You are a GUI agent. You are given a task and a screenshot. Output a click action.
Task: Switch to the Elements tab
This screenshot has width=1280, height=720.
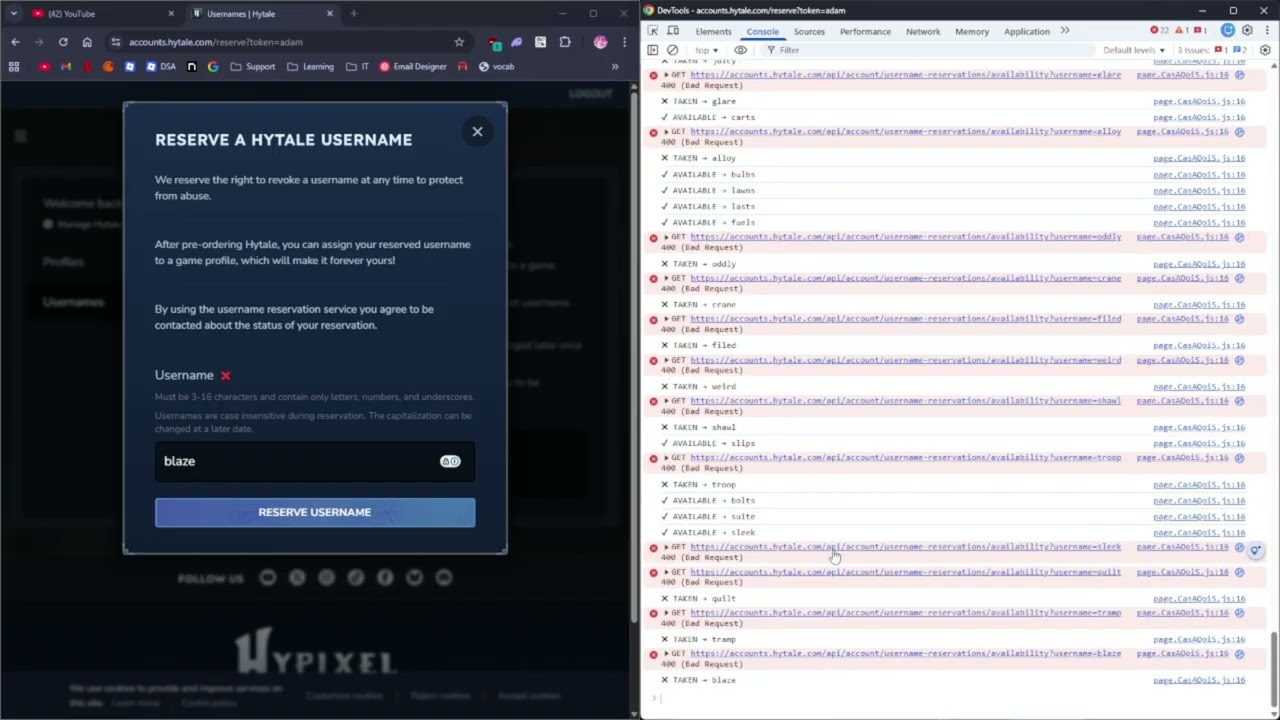click(713, 31)
